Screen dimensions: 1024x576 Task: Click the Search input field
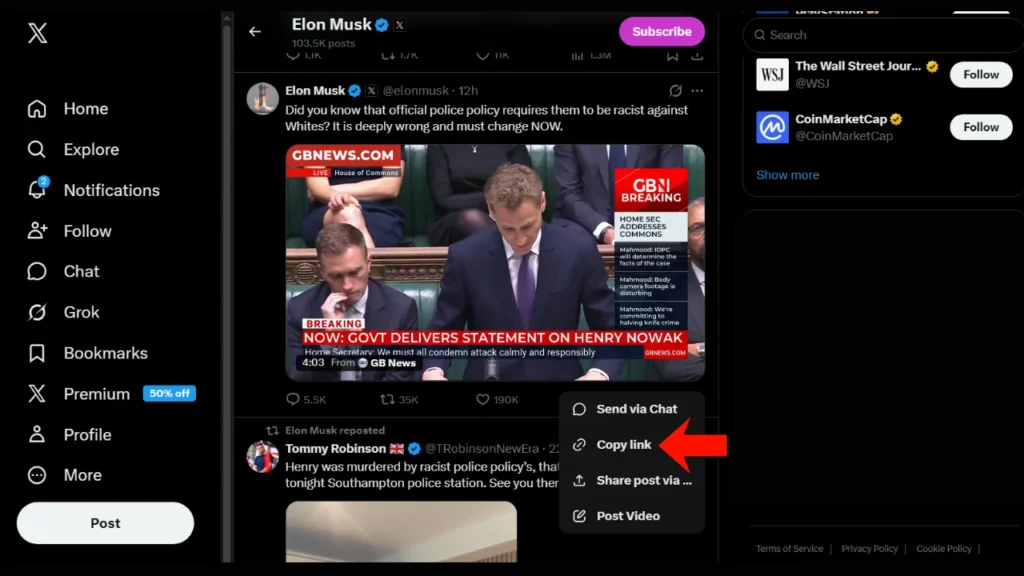[x=883, y=35]
